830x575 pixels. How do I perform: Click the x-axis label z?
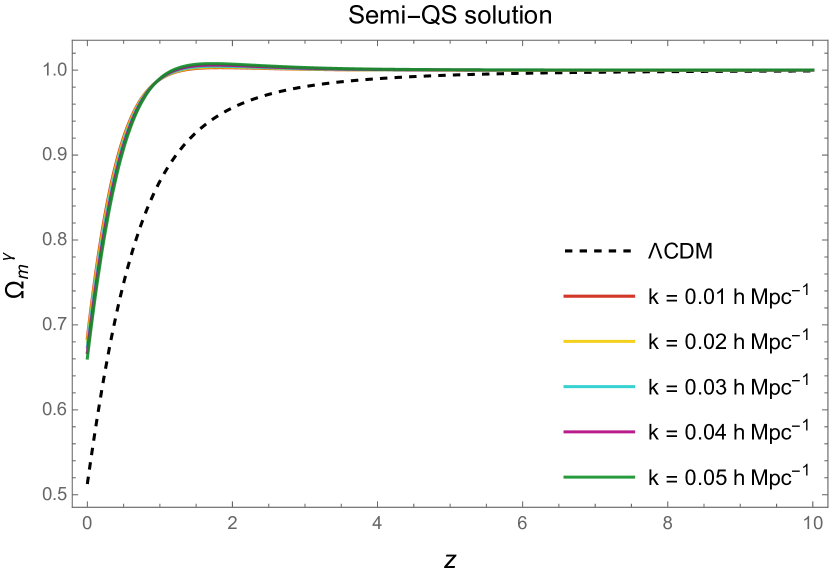click(x=449, y=560)
